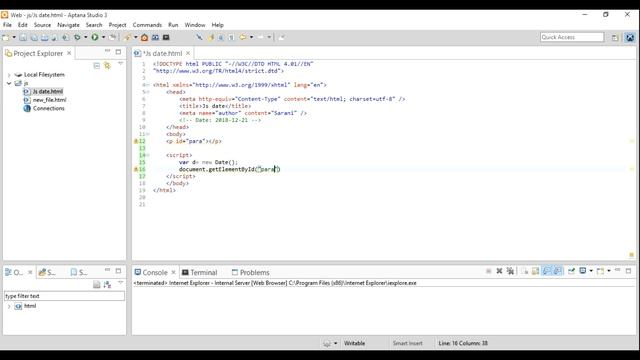Viewport: 640px width, 360px height.
Task: Click the blue icon beside the terminal icon
Action: point(155,37)
